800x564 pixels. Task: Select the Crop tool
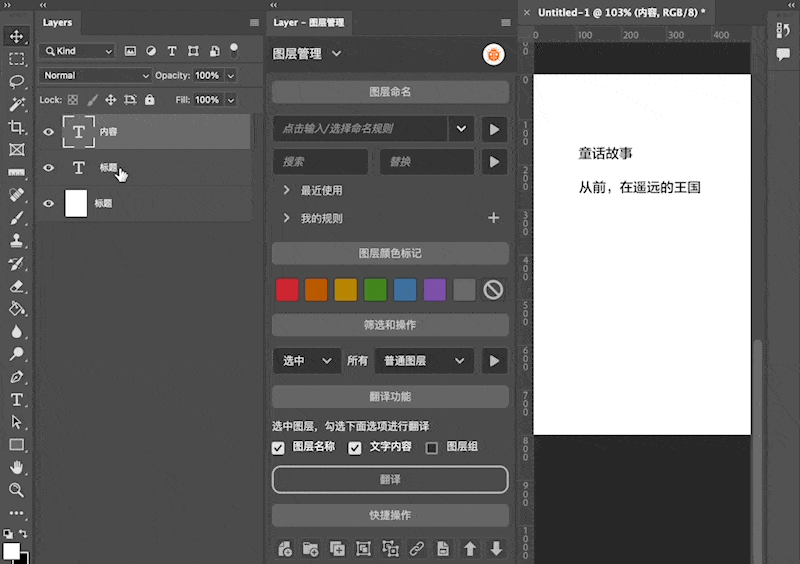click(x=16, y=127)
